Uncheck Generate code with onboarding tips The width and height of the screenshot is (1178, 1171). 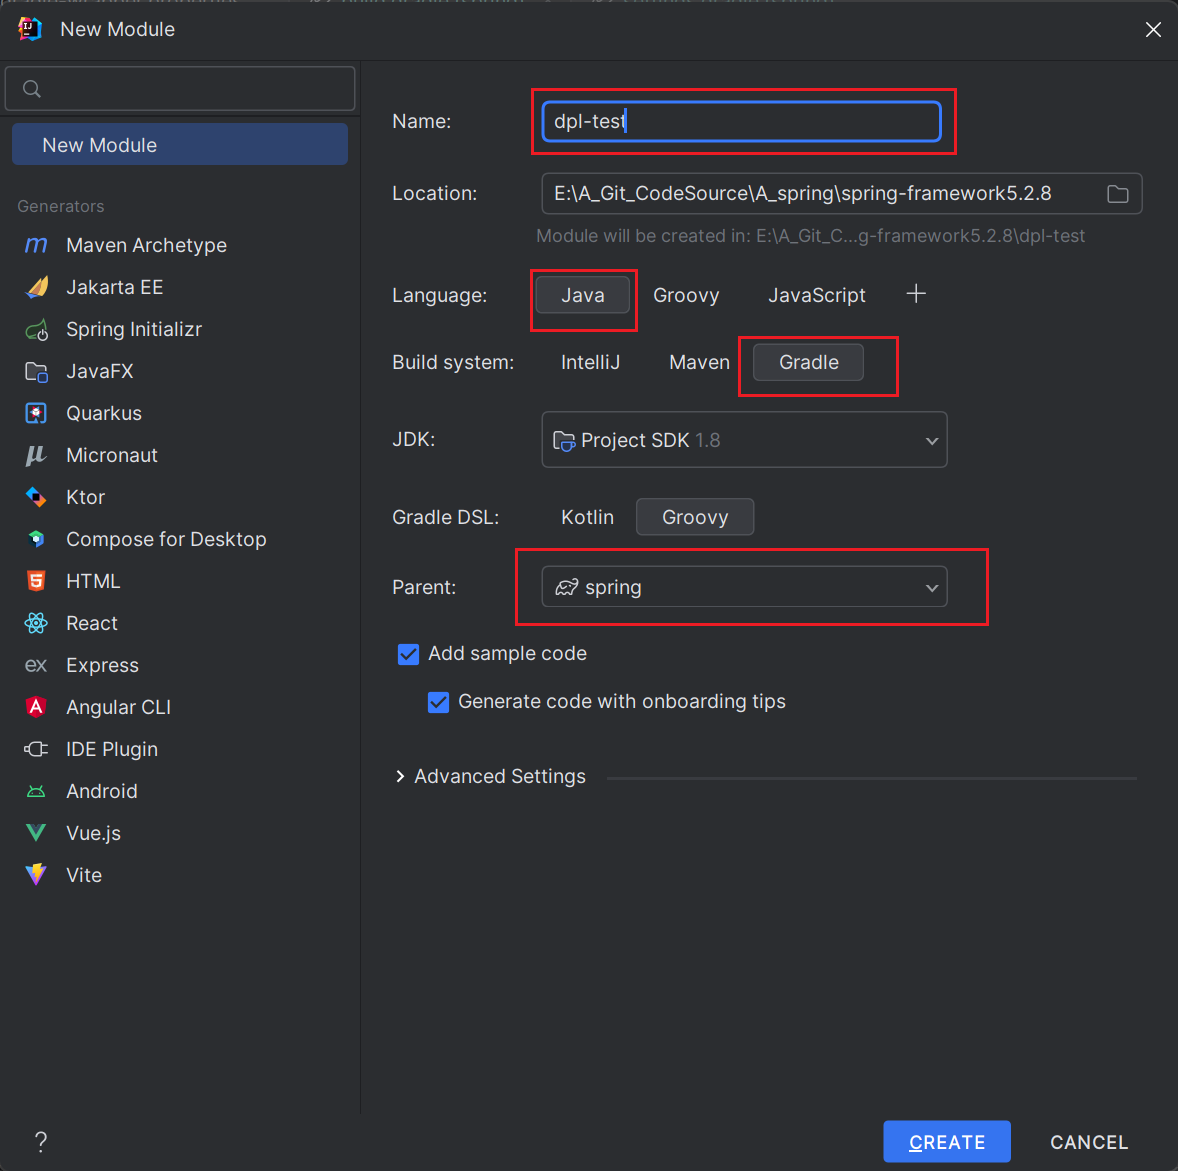point(438,702)
